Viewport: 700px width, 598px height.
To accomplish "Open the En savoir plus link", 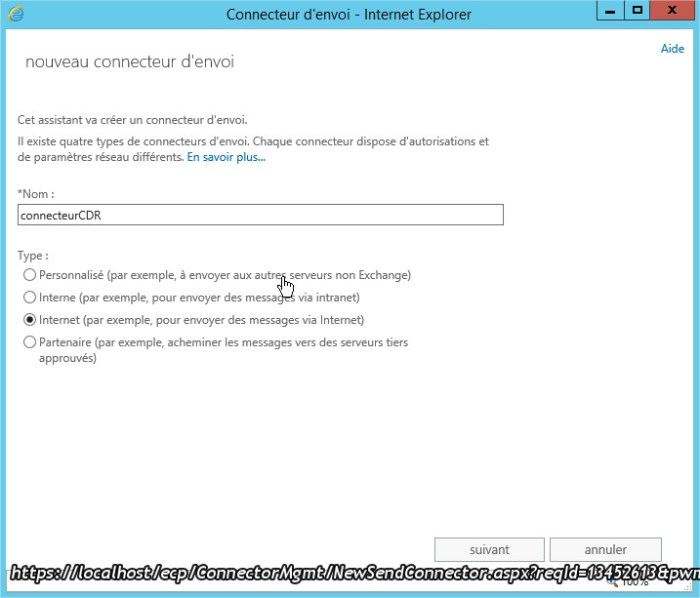I will 226,157.
